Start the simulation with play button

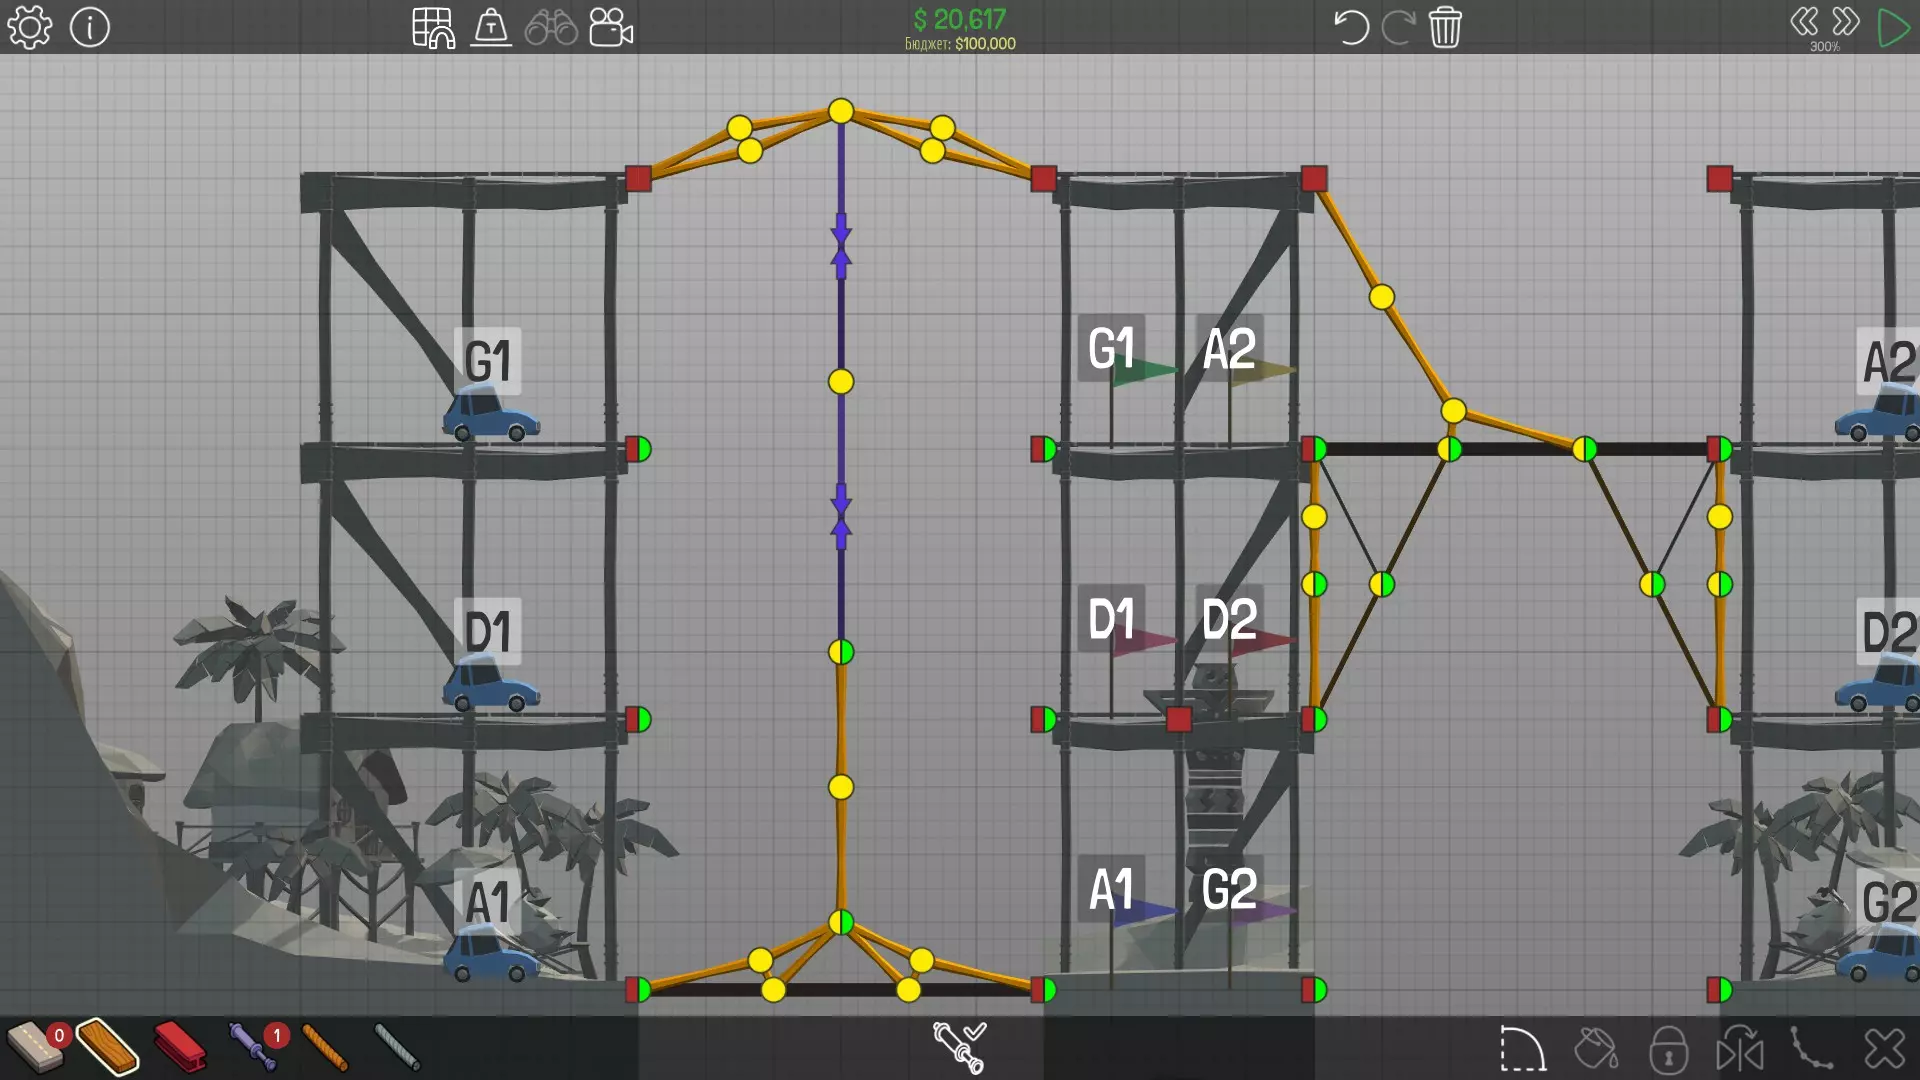pos(1893,27)
